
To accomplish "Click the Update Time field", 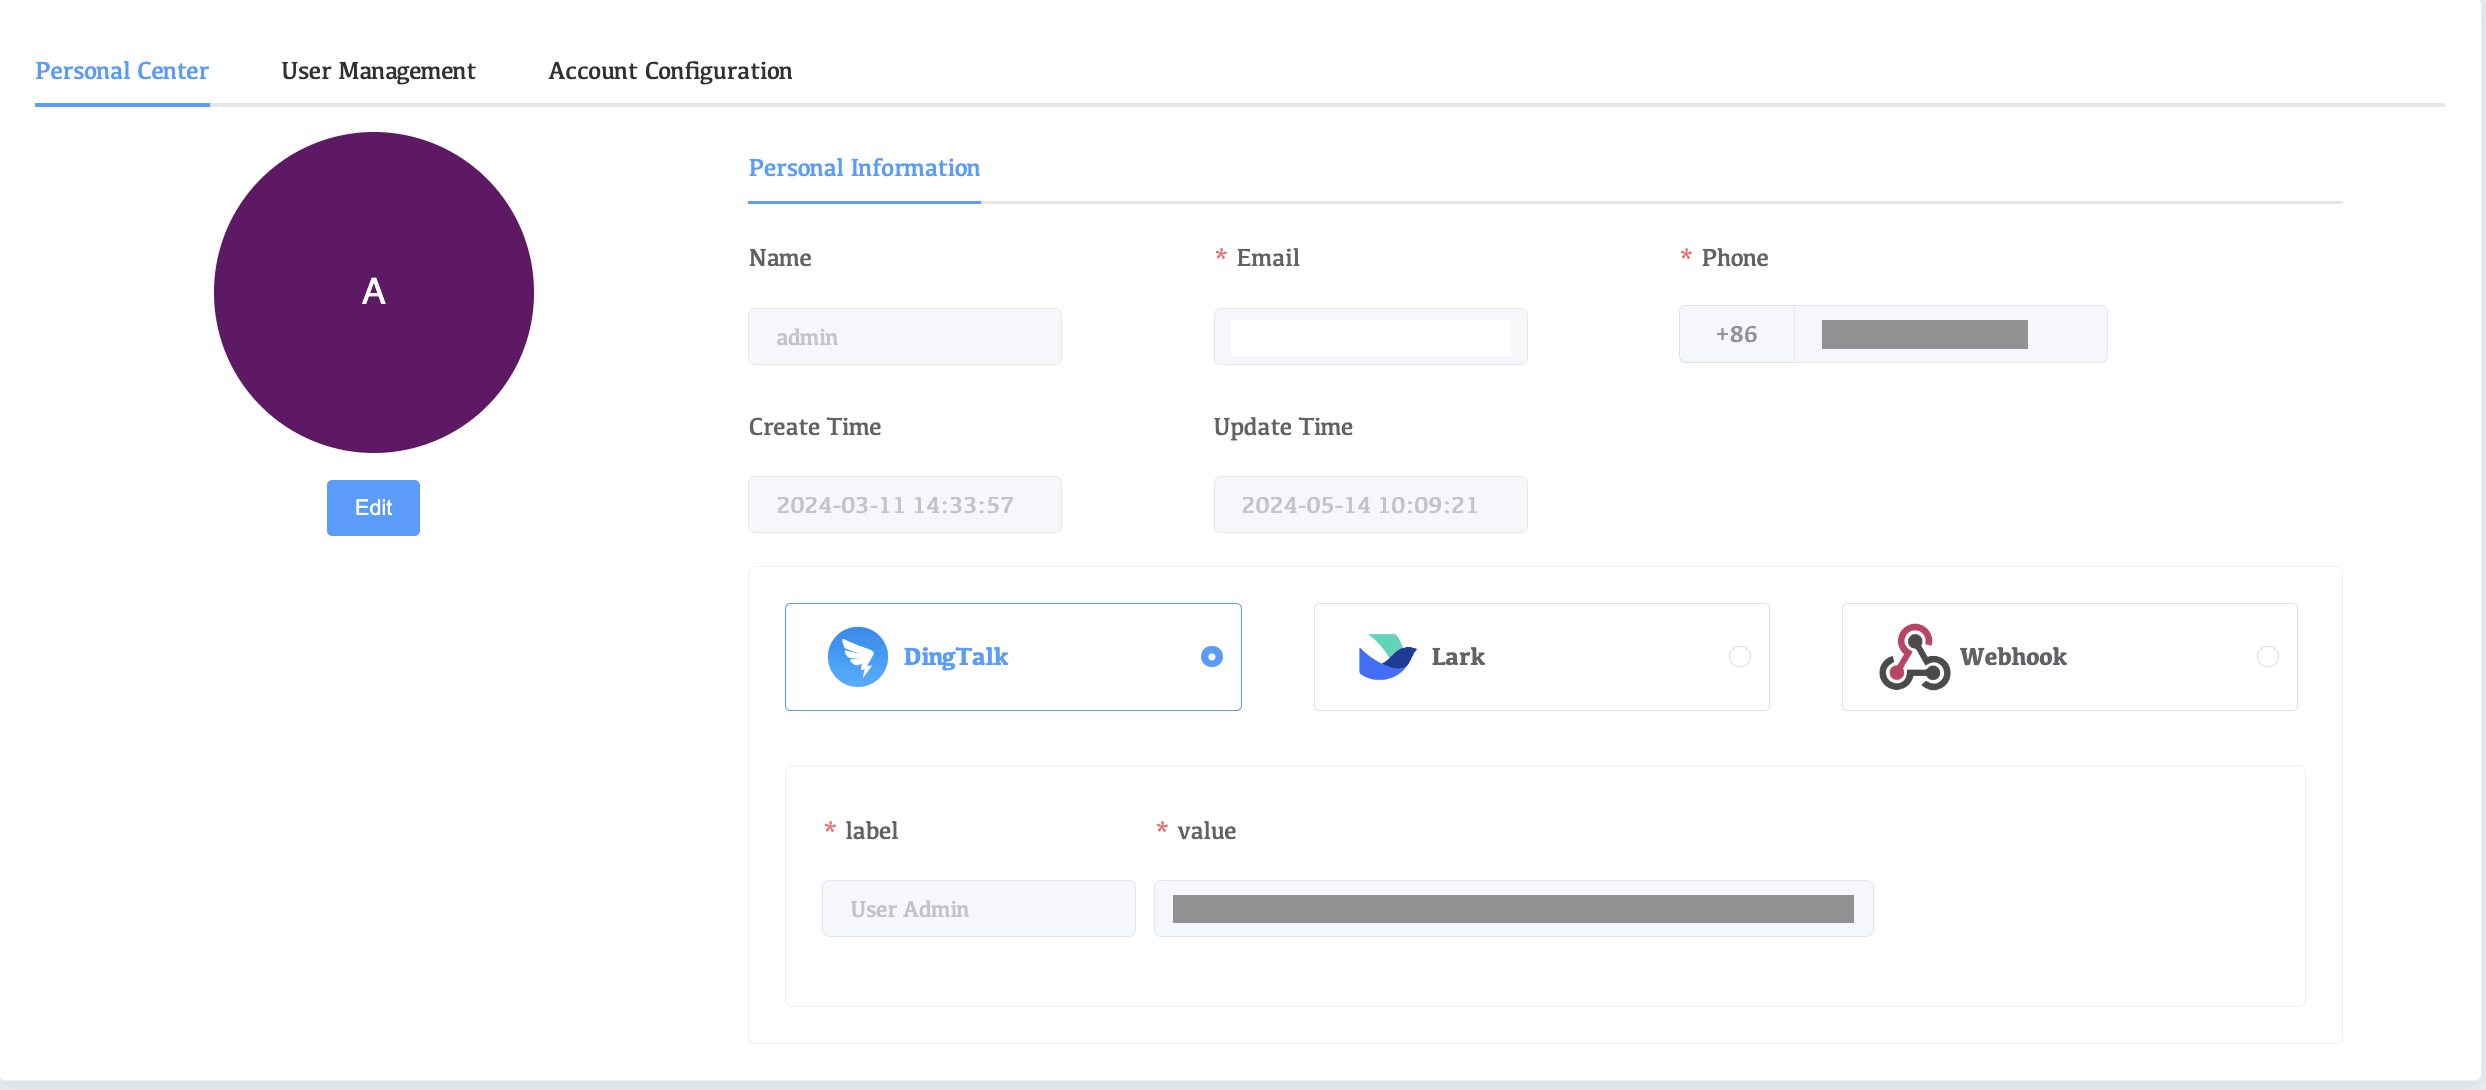I will pyautogui.click(x=1370, y=505).
